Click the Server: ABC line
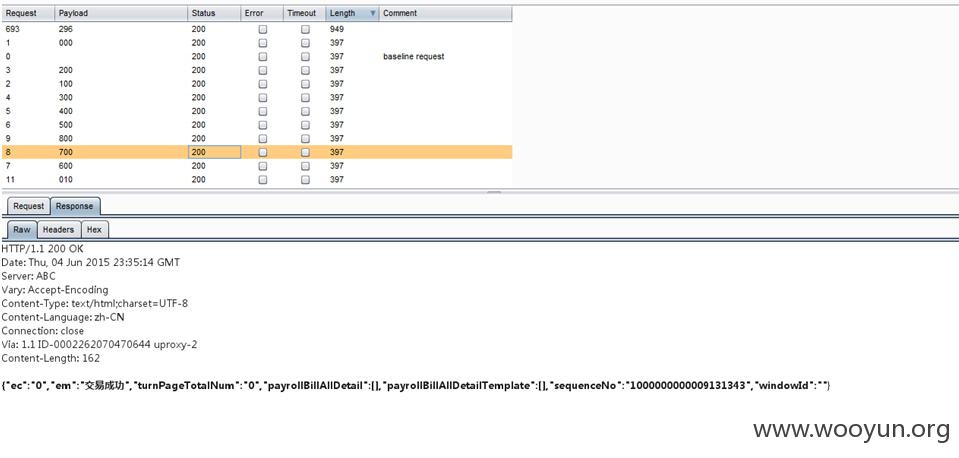The image size is (959, 458). [28, 276]
